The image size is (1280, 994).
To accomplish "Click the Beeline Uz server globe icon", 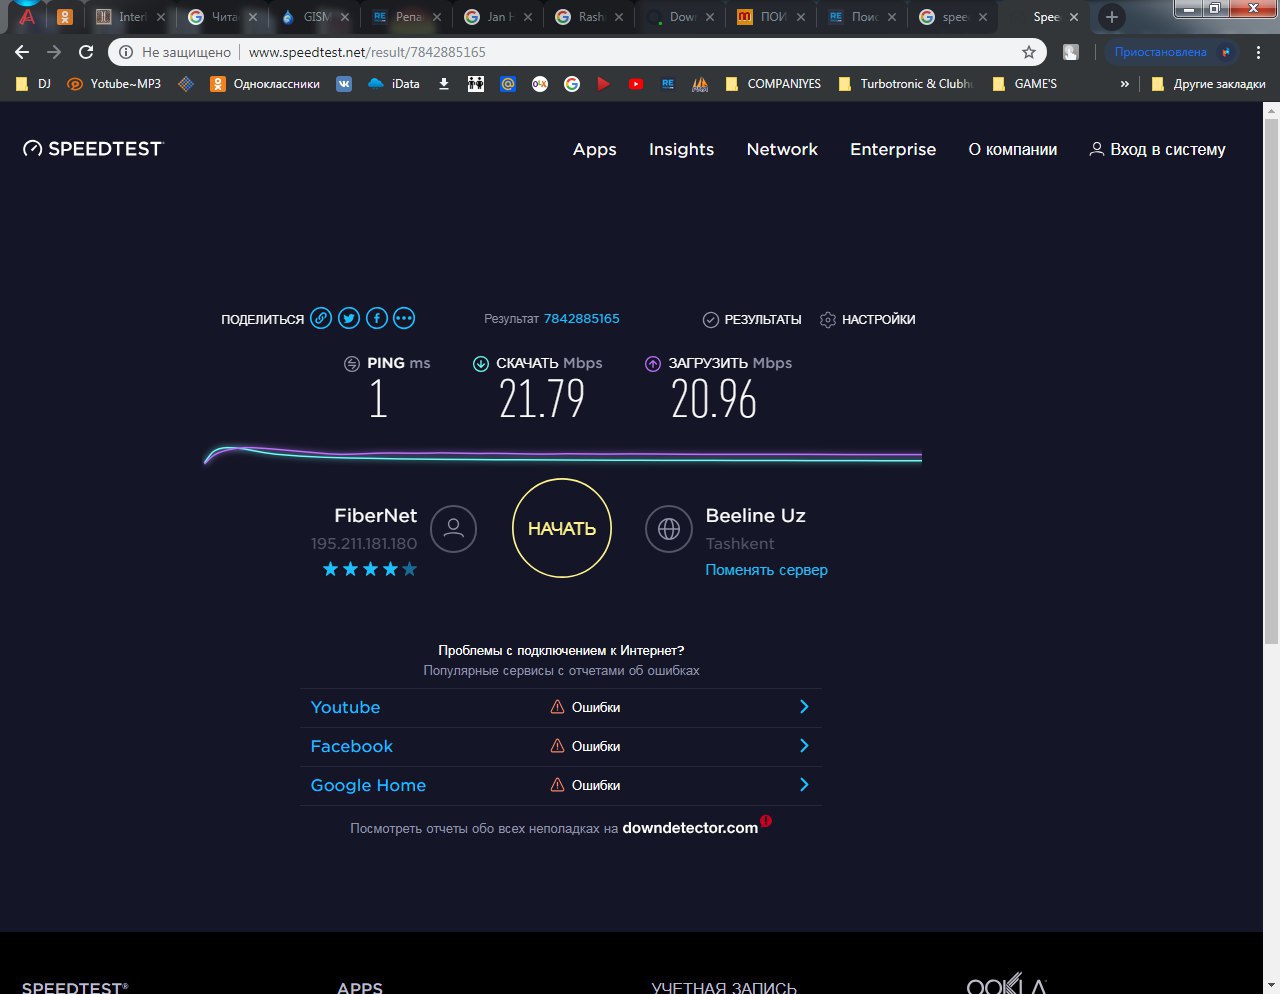I will (669, 529).
